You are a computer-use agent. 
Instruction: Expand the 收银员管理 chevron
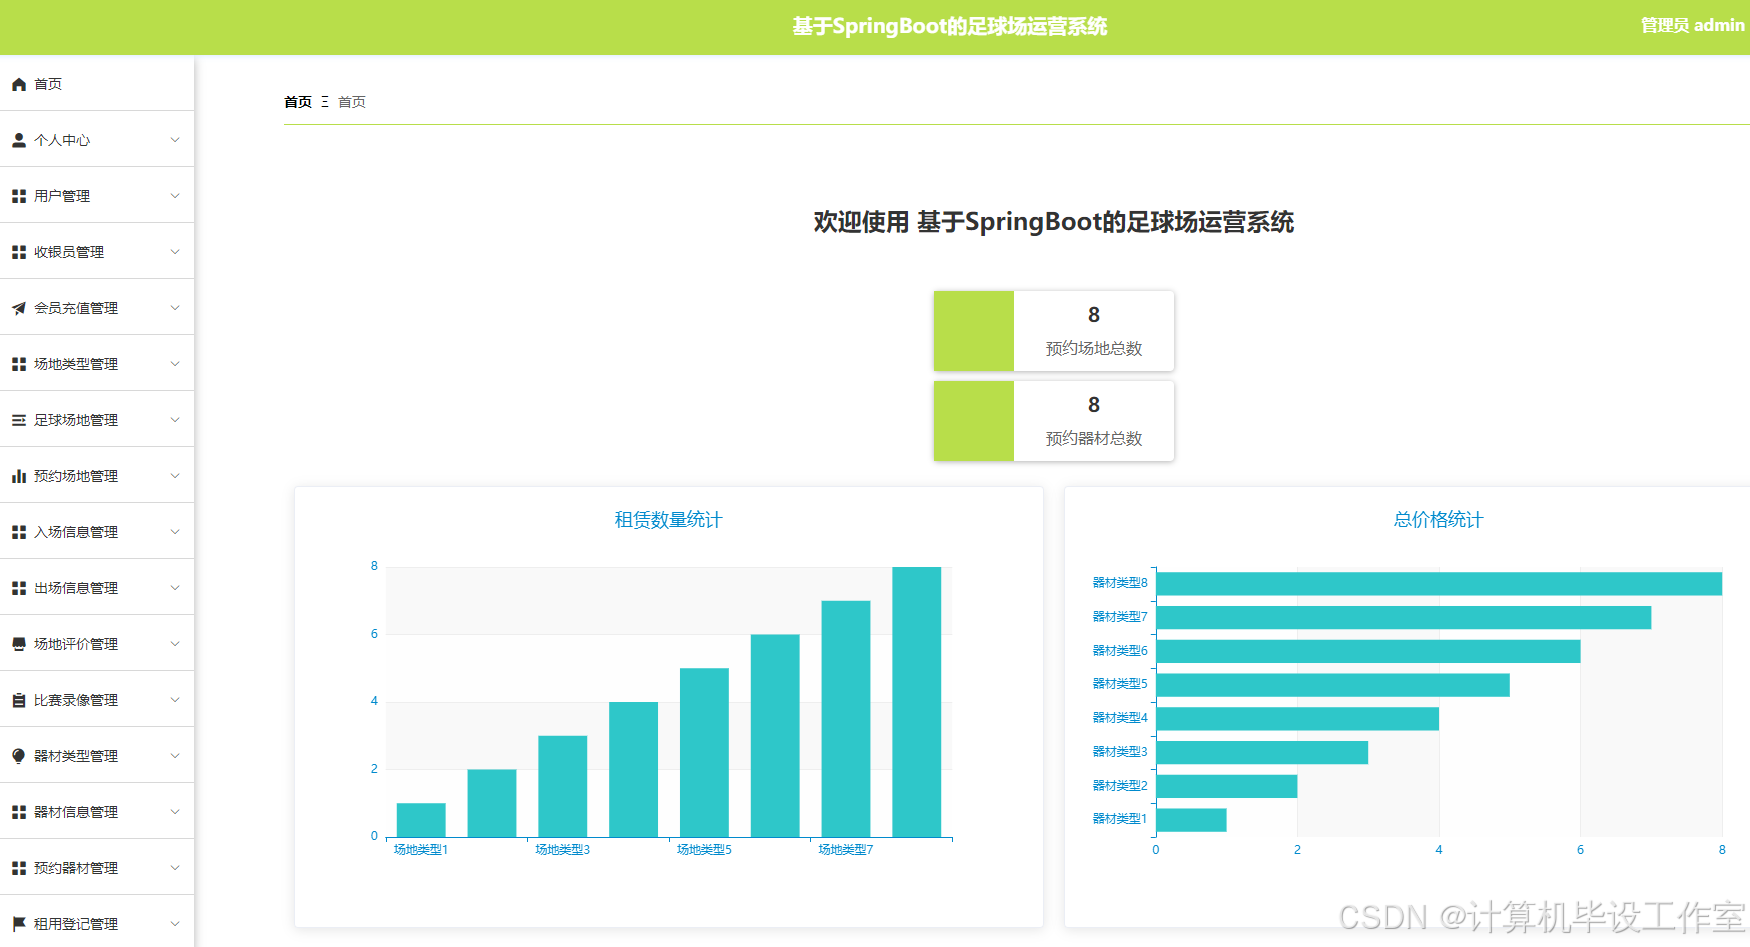175,252
